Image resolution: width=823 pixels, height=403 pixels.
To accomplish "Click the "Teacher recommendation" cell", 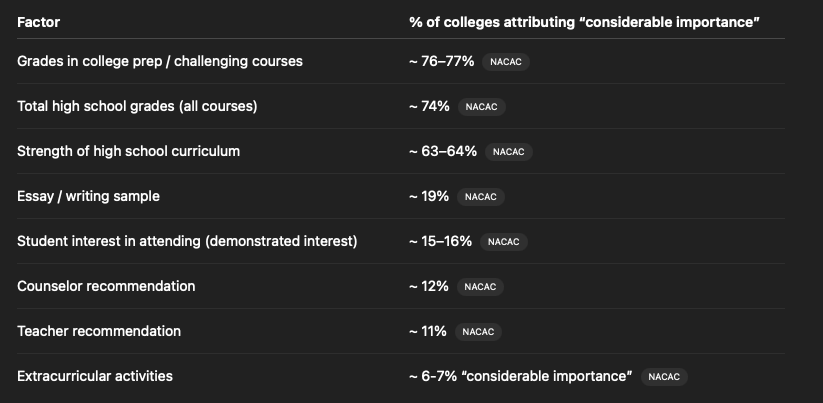I will (99, 331).
